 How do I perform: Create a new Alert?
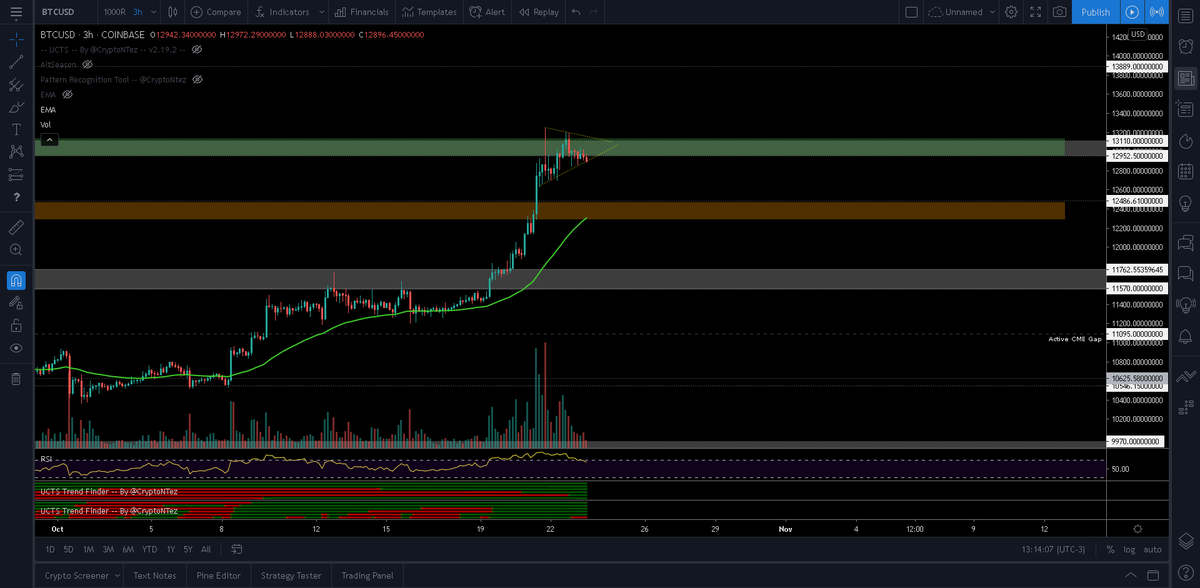[487, 12]
